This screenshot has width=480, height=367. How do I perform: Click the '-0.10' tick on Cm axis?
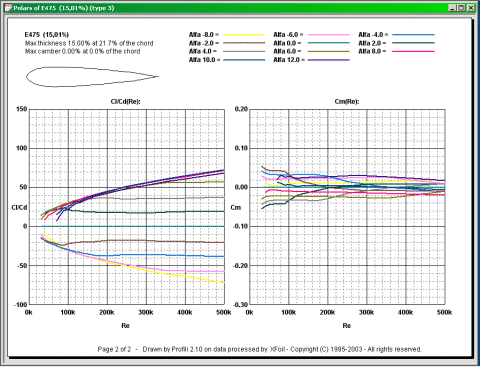pyautogui.click(x=240, y=226)
